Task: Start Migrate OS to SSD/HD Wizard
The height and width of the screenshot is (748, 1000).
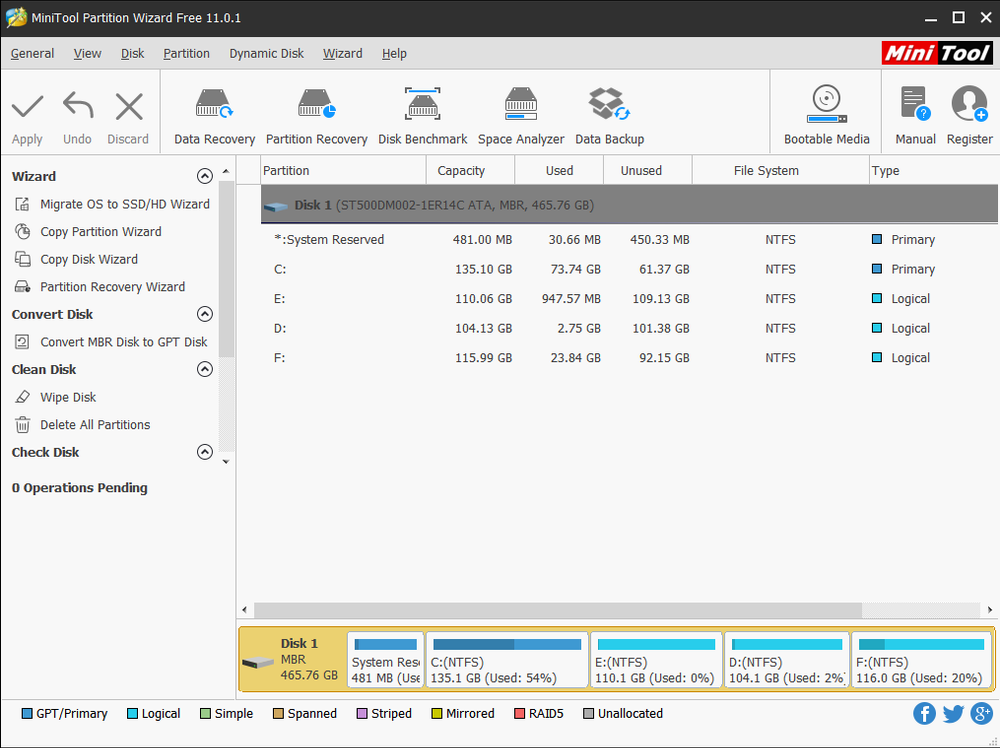Action: (x=124, y=204)
